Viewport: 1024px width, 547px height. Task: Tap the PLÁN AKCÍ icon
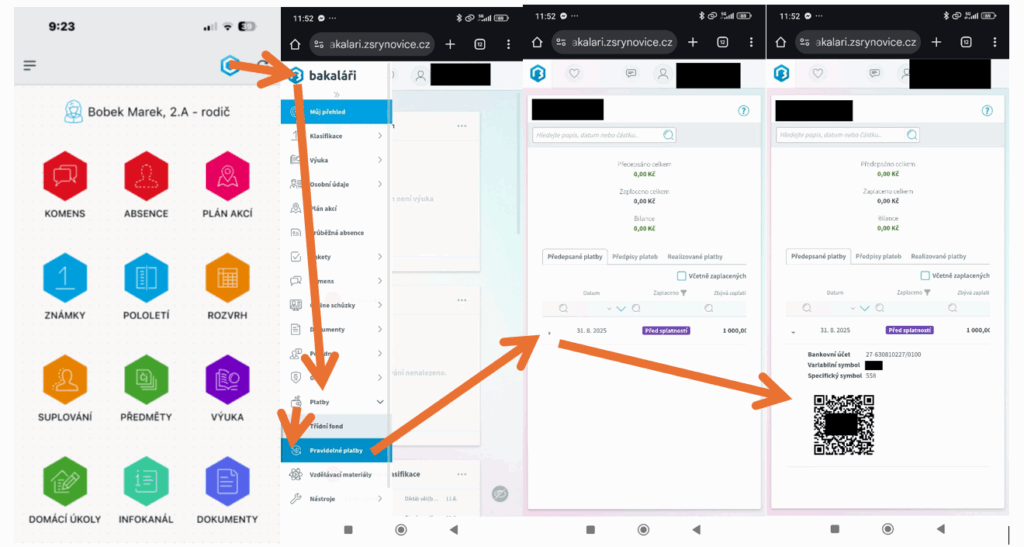pos(227,177)
